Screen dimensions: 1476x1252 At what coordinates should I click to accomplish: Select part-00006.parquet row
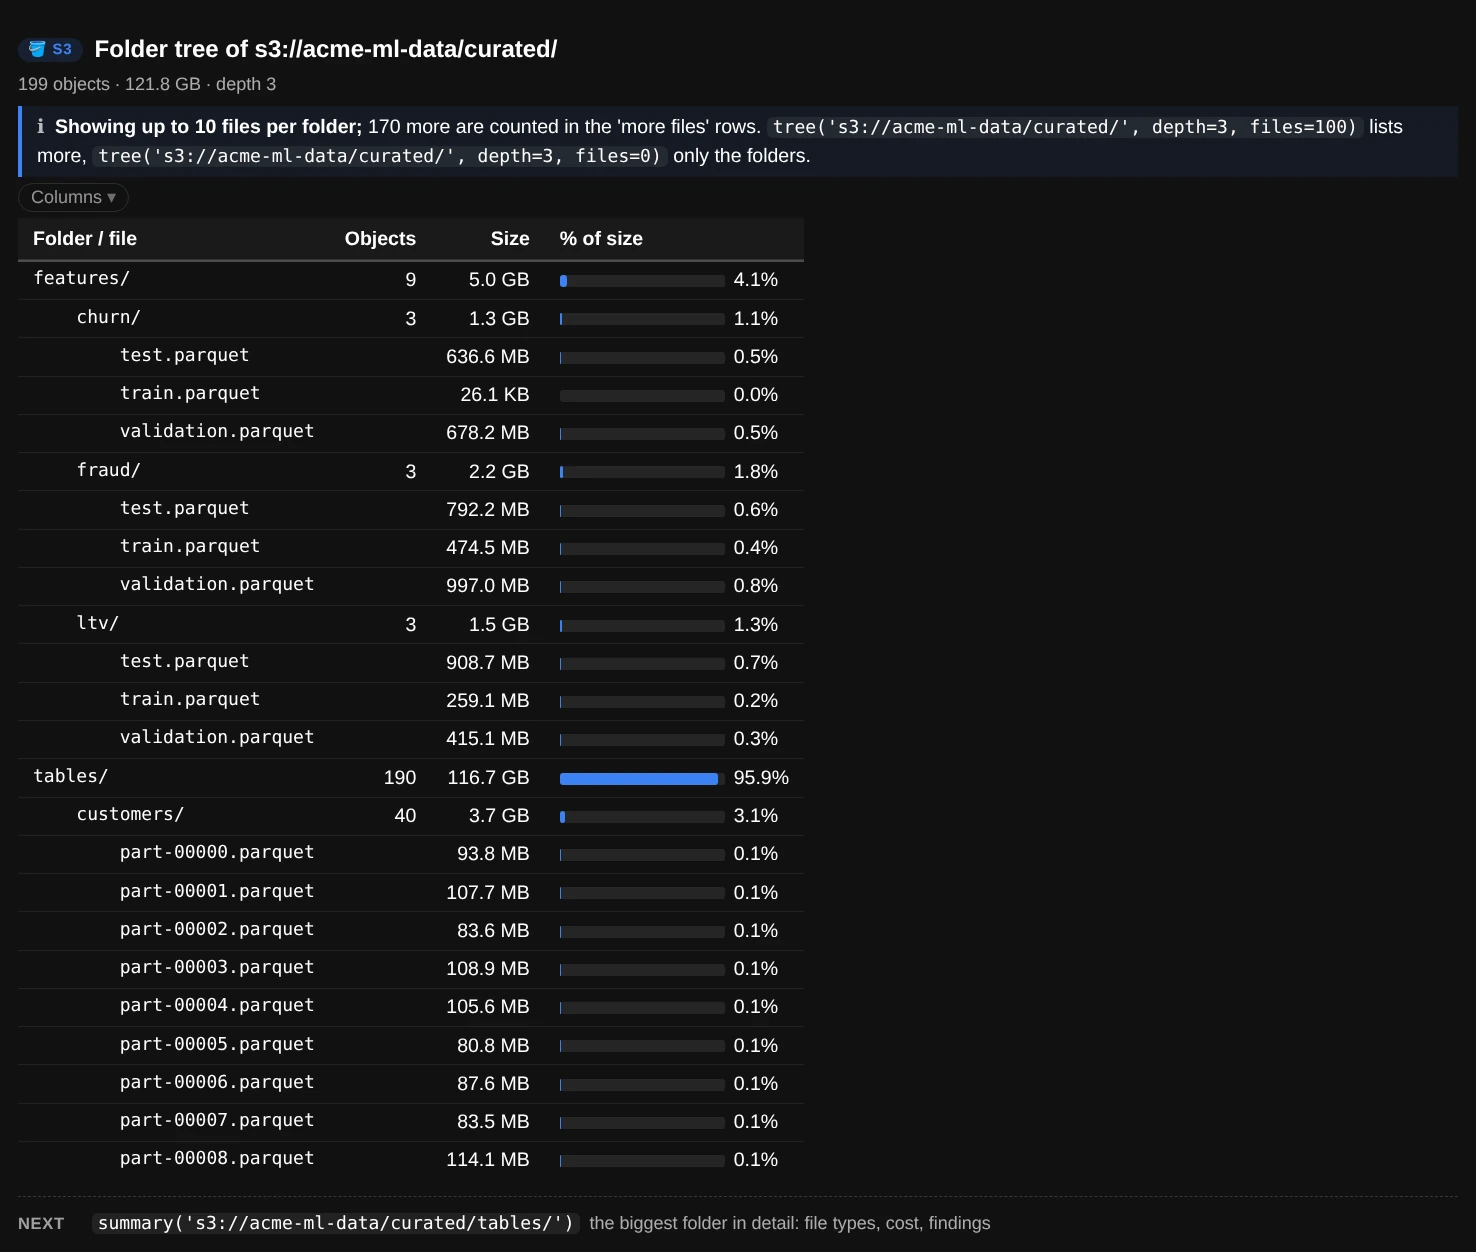pyautogui.click(x=411, y=1084)
